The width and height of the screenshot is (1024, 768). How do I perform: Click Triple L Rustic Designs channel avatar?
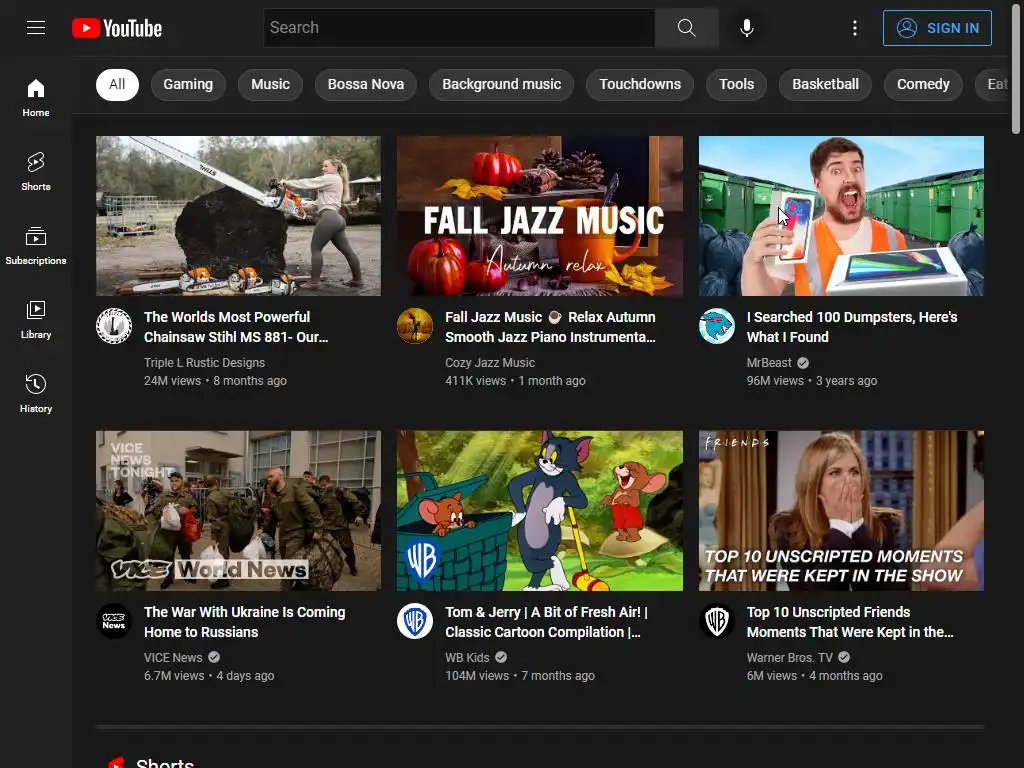[x=114, y=326]
